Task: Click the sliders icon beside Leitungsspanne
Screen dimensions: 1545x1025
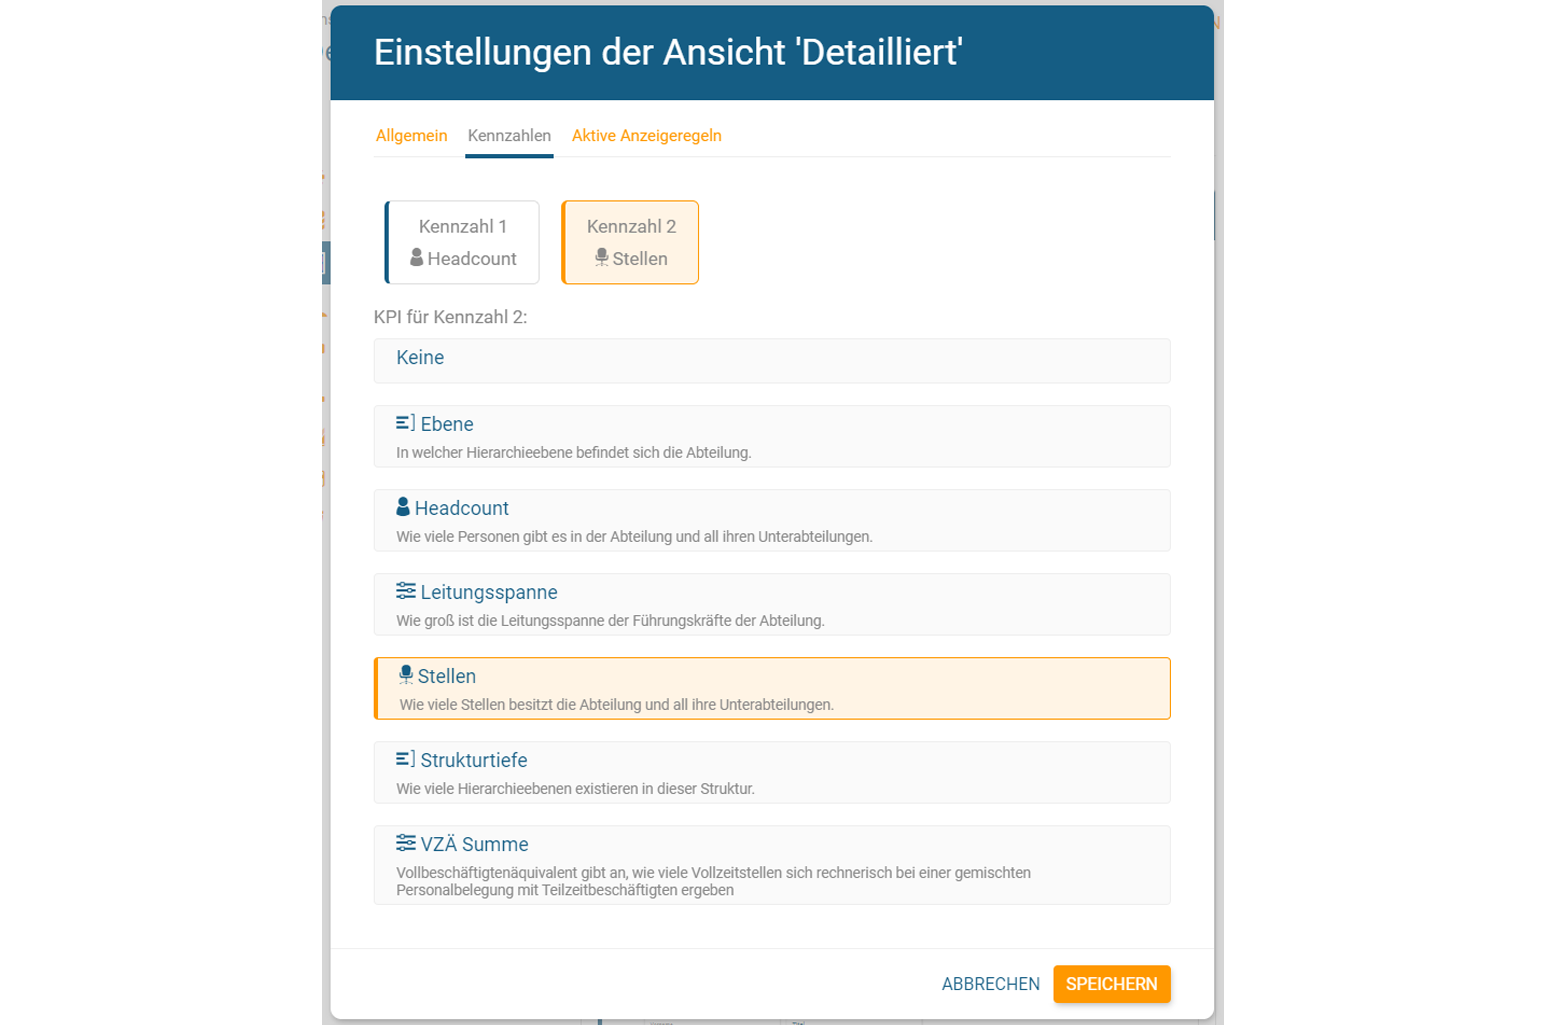Action: [405, 591]
